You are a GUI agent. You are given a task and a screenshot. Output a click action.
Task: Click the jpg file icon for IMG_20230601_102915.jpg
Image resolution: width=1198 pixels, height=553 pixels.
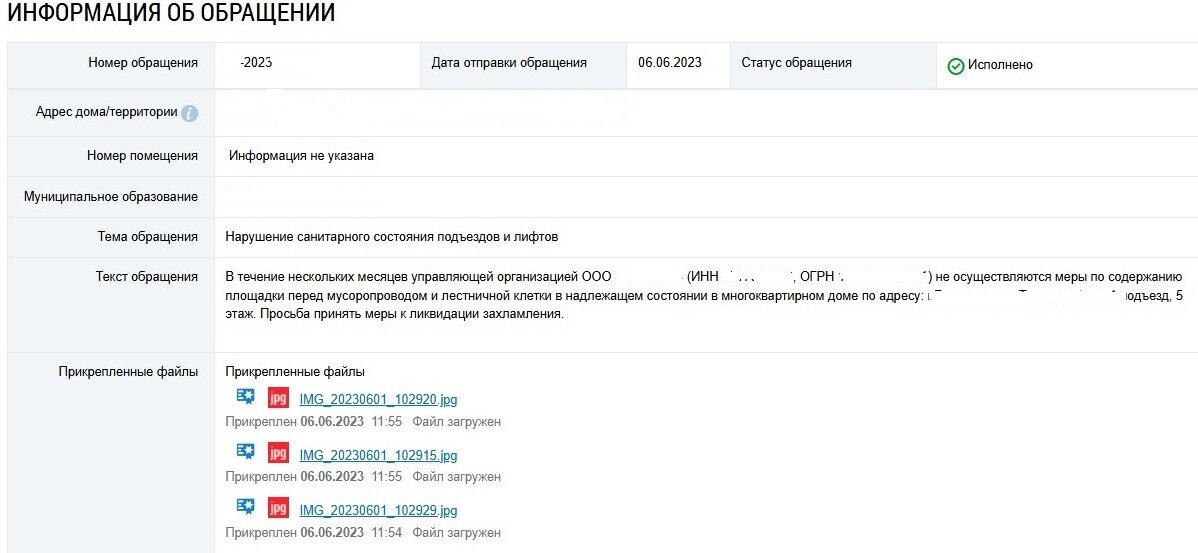(279, 453)
